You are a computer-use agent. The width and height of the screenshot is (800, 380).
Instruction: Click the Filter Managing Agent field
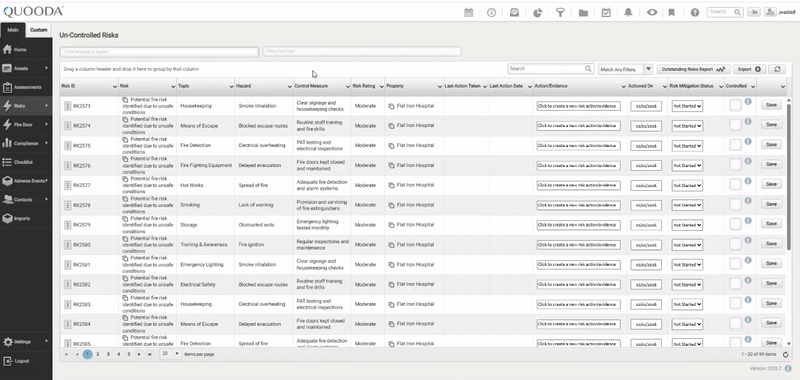pos(159,52)
